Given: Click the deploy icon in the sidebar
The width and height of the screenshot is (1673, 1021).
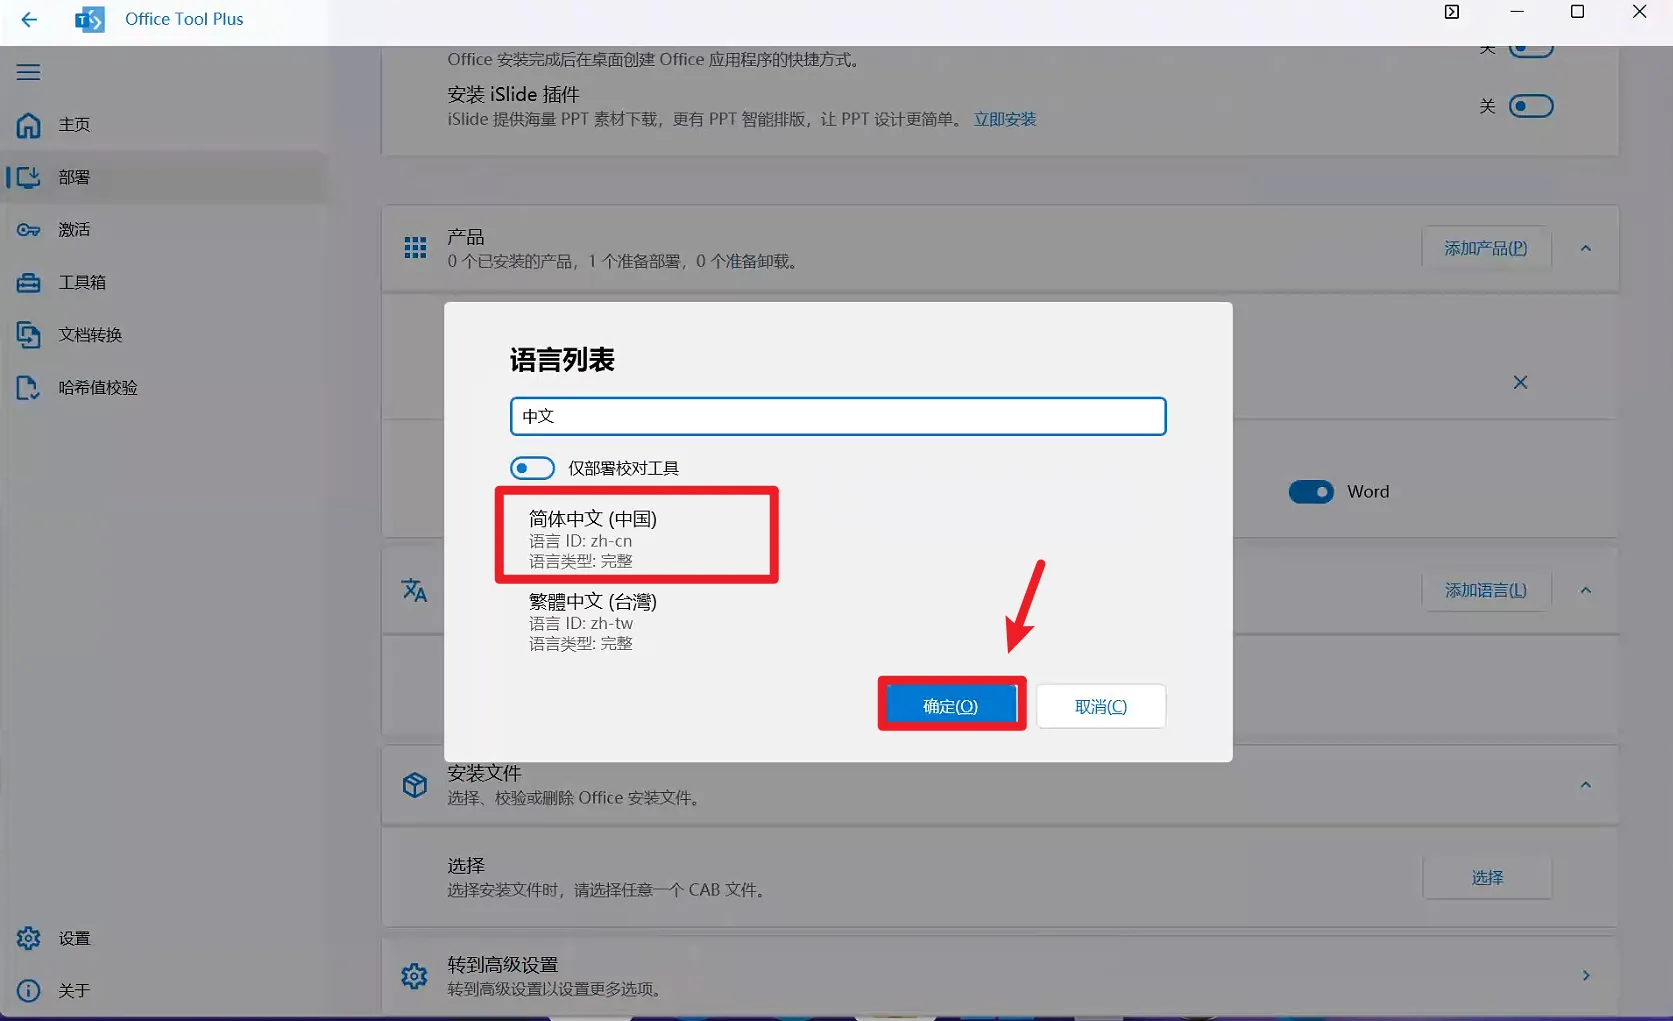Looking at the screenshot, I should click(x=28, y=177).
